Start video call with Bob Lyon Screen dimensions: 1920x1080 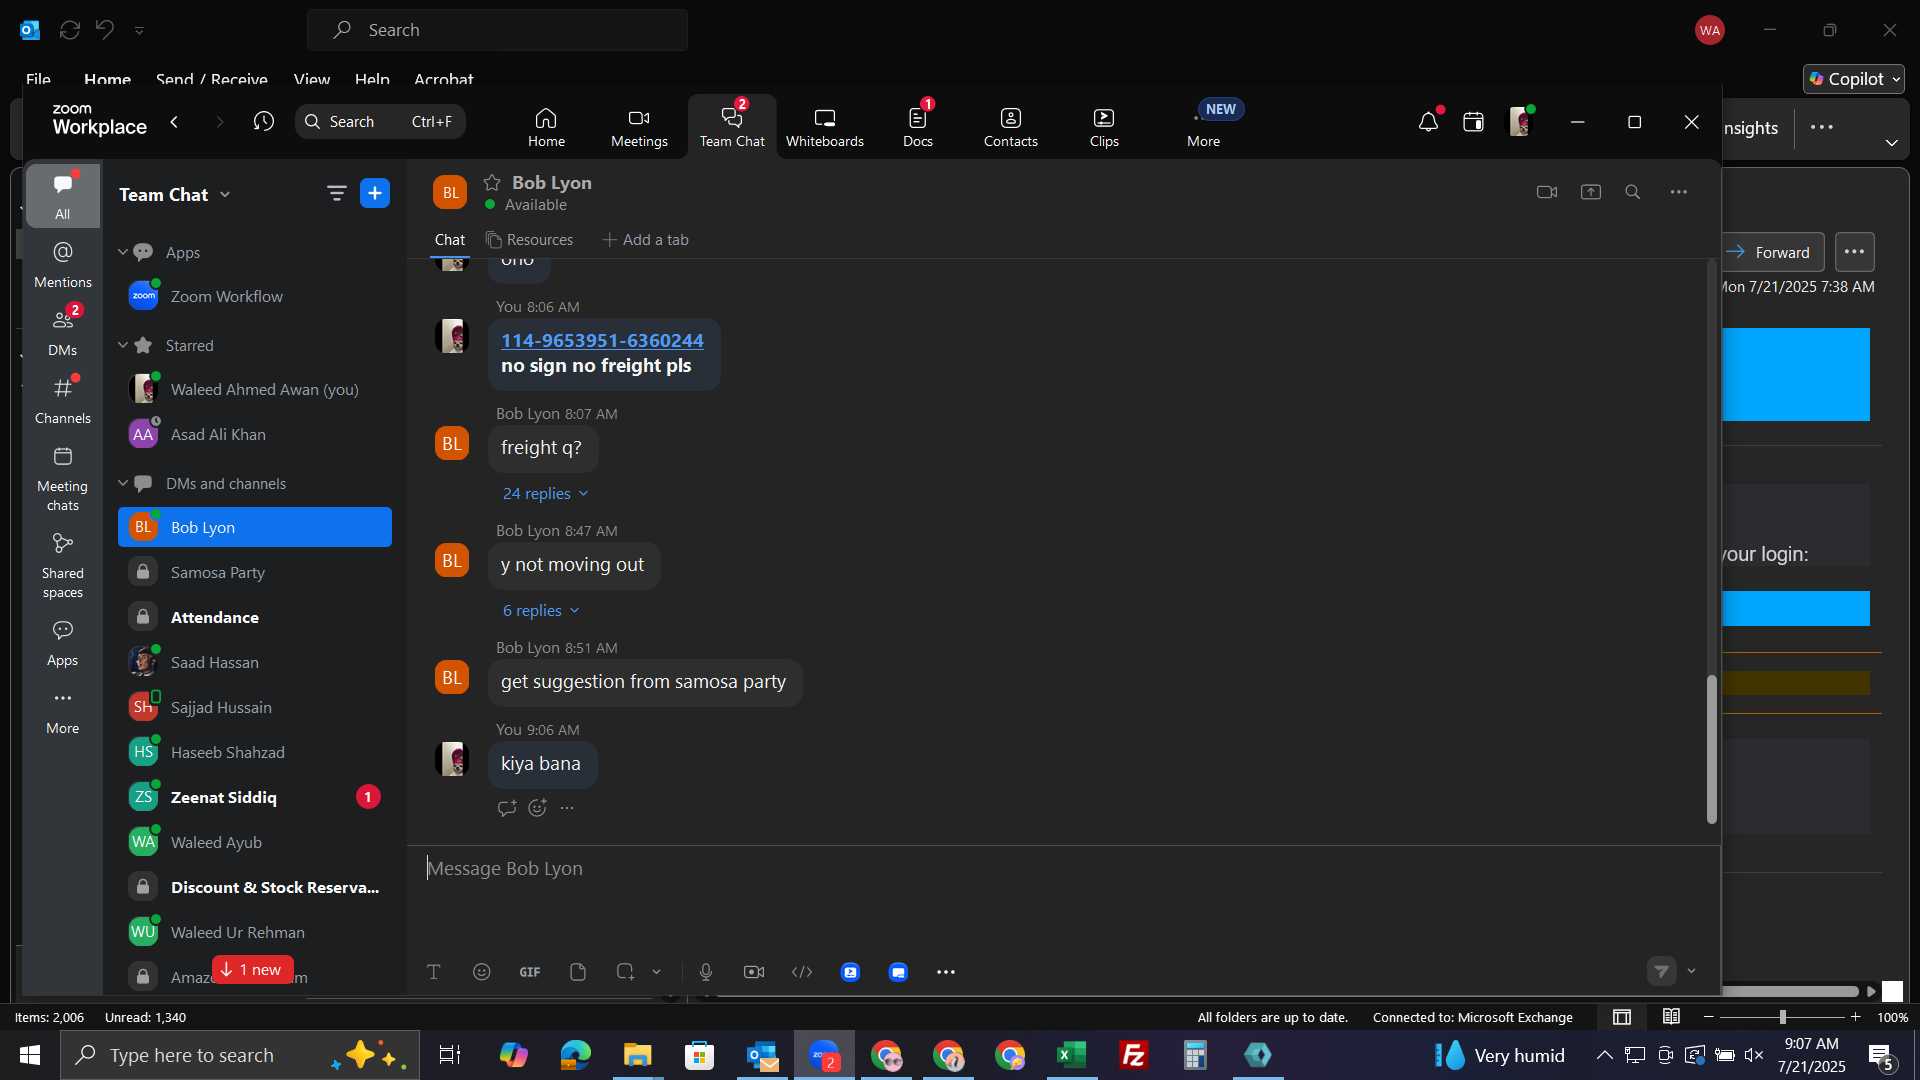pyautogui.click(x=1547, y=192)
